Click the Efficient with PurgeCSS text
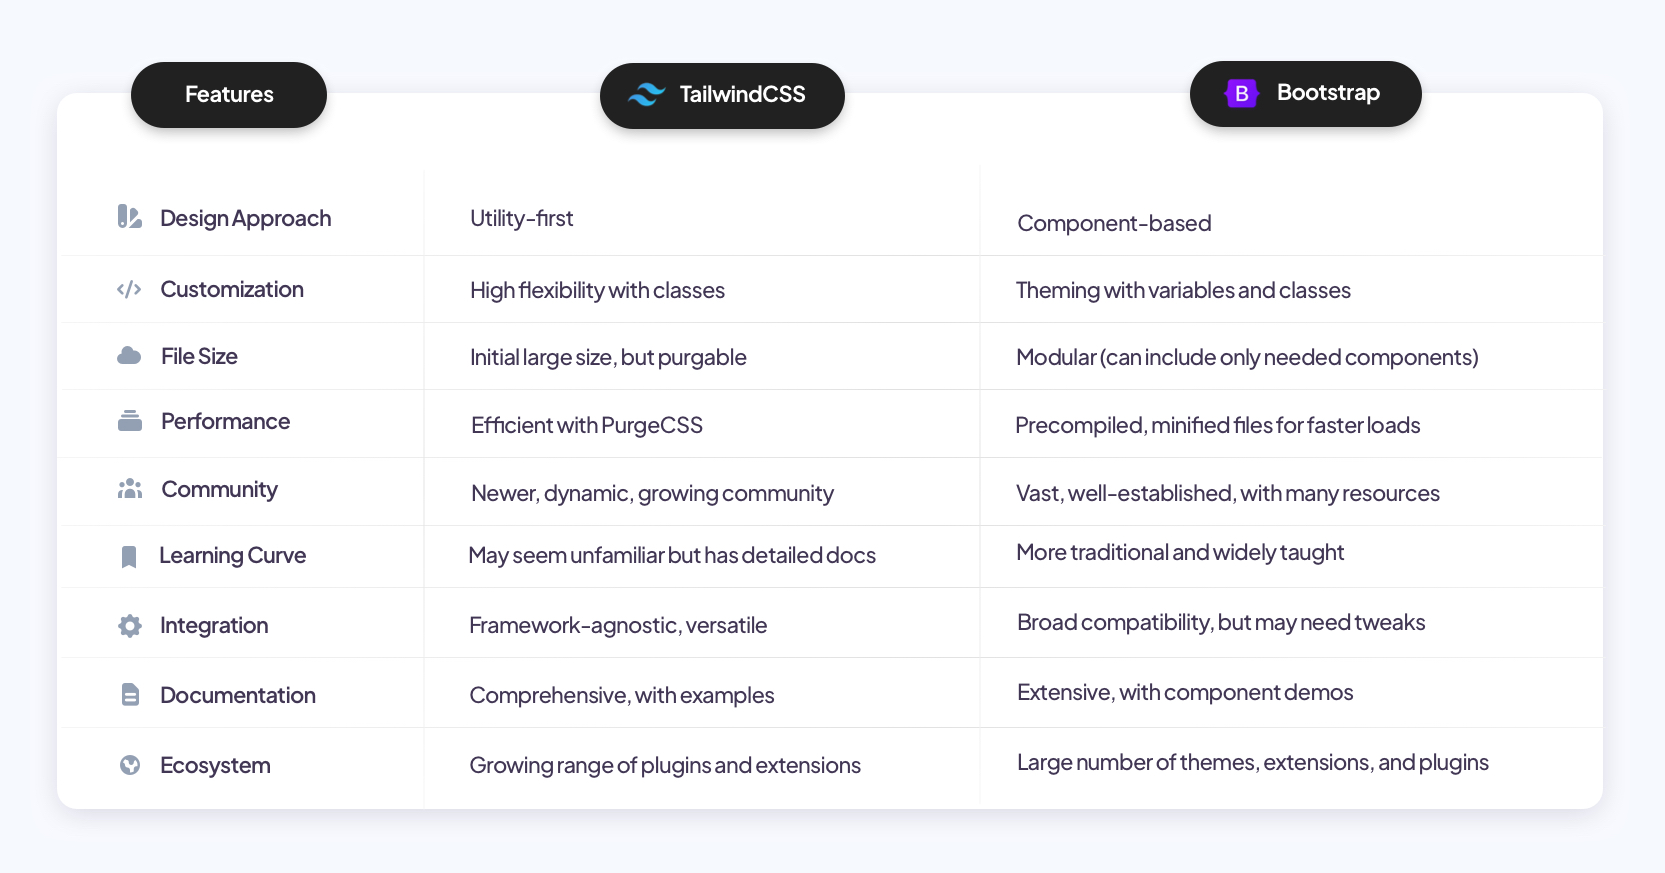1665x873 pixels. coord(587,426)
